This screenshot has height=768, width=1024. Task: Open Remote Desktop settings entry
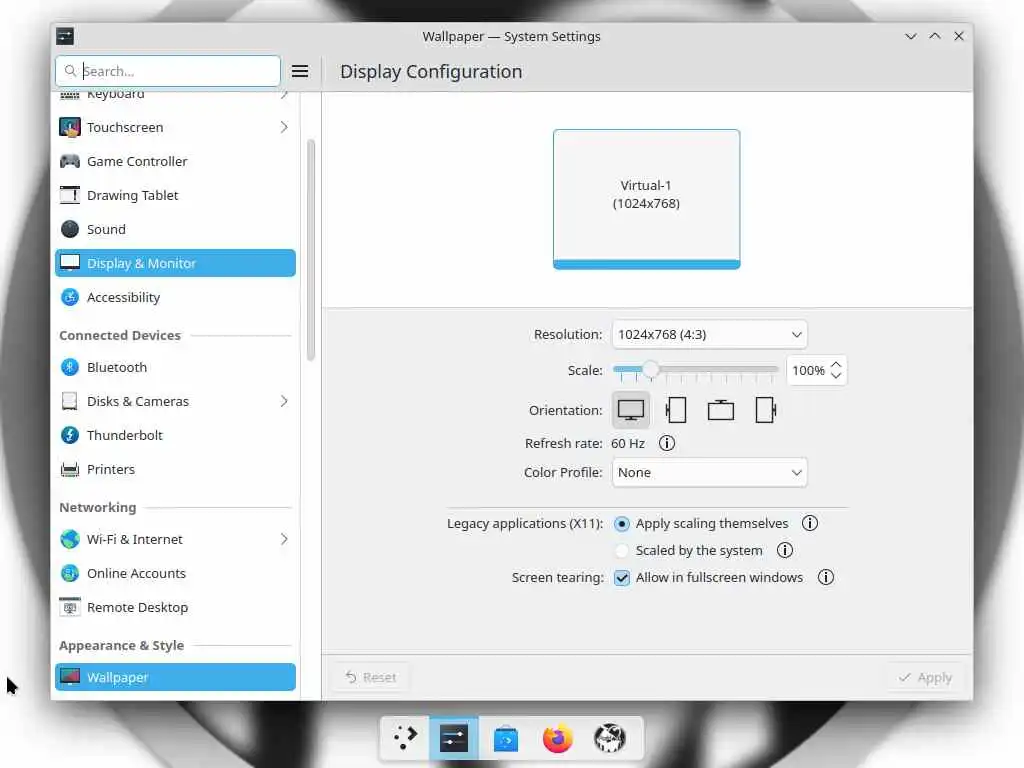[x=175, y=607]
